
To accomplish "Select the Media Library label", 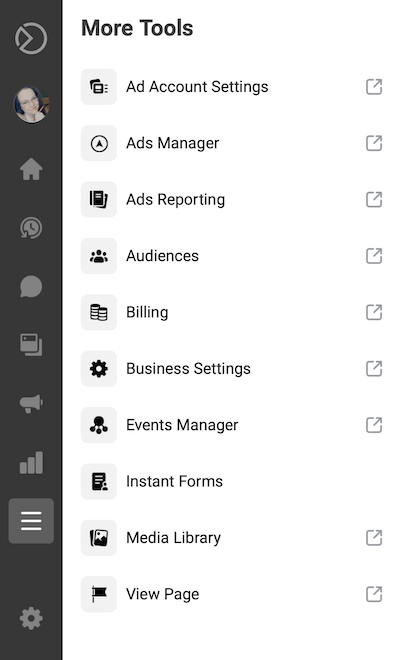I will tap(173, 538).
